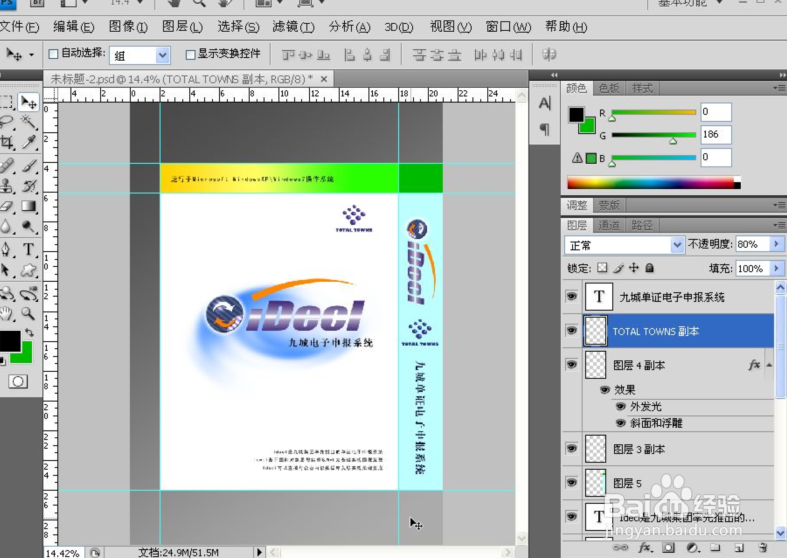
Task: Select the Blur tool
Action: [7, 227]
